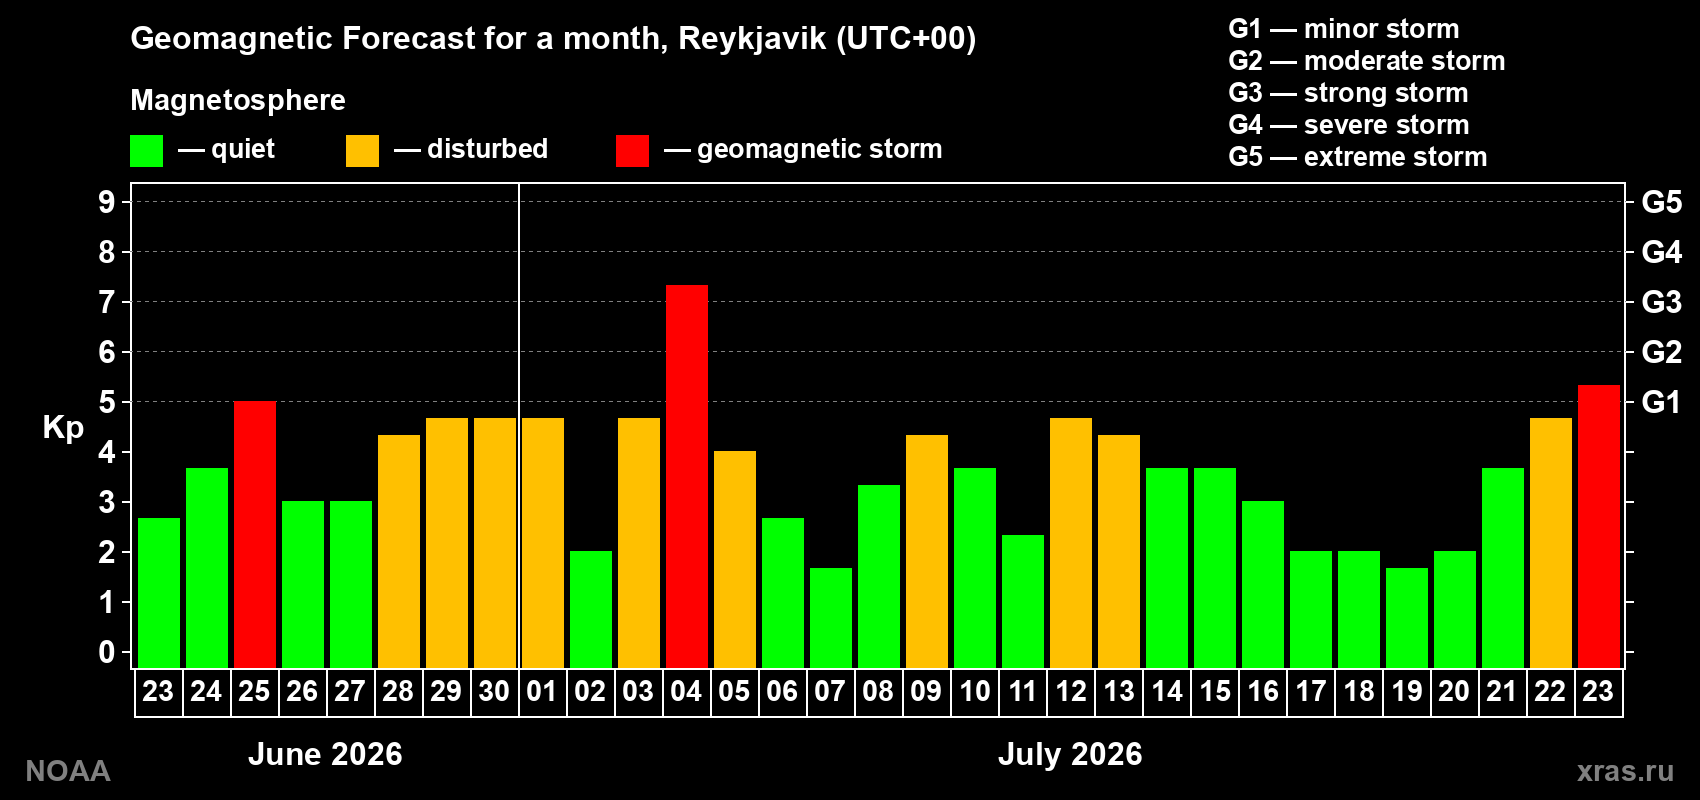Click the "July 2026" month label
Screen dimensions: 1700x800
point(1070,754)
